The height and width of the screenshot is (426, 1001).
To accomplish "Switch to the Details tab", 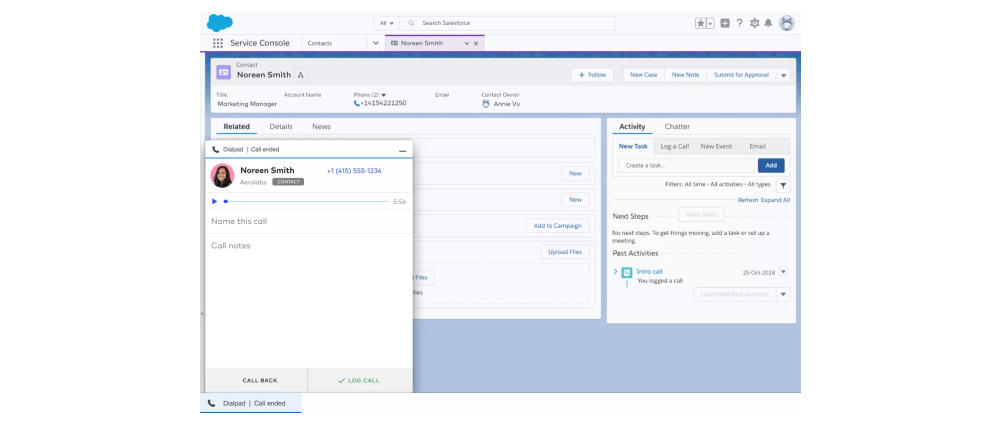I will [x=281, y=126].
